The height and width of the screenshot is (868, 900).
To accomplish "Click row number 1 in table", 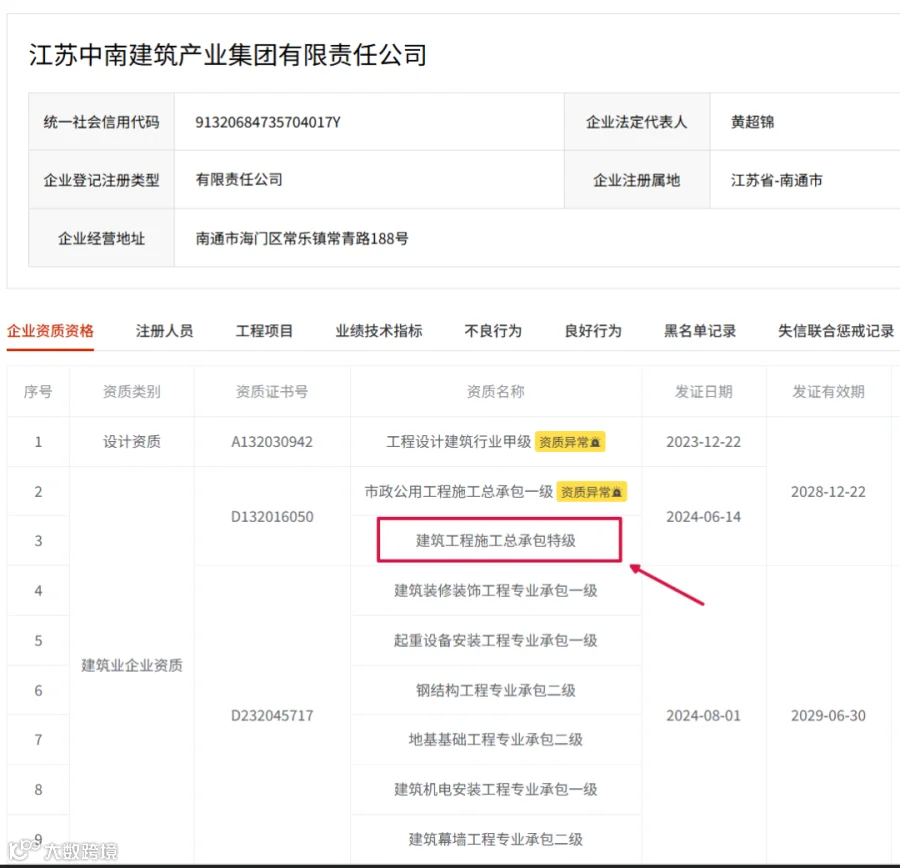I will [38, 442].
